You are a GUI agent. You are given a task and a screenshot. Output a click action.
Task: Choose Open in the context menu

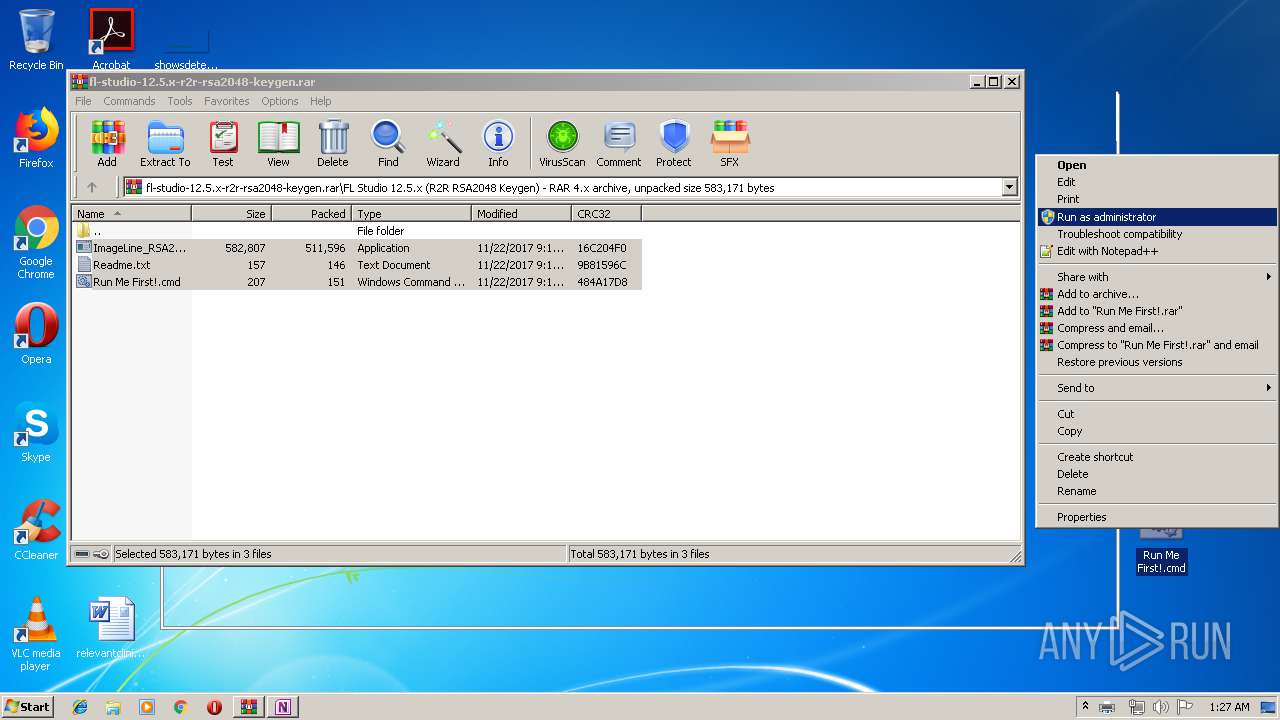[1157, 165]
